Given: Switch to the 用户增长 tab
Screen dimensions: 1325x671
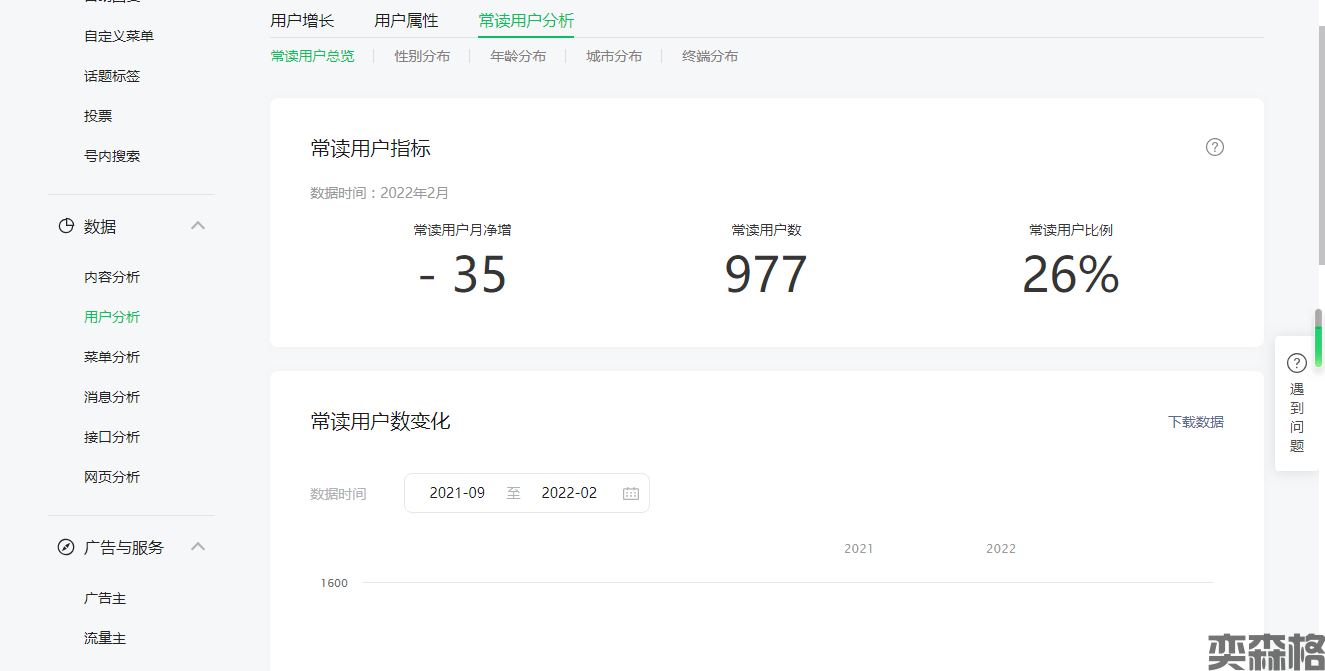Looking at the screenshot, I should pos(302,20).
